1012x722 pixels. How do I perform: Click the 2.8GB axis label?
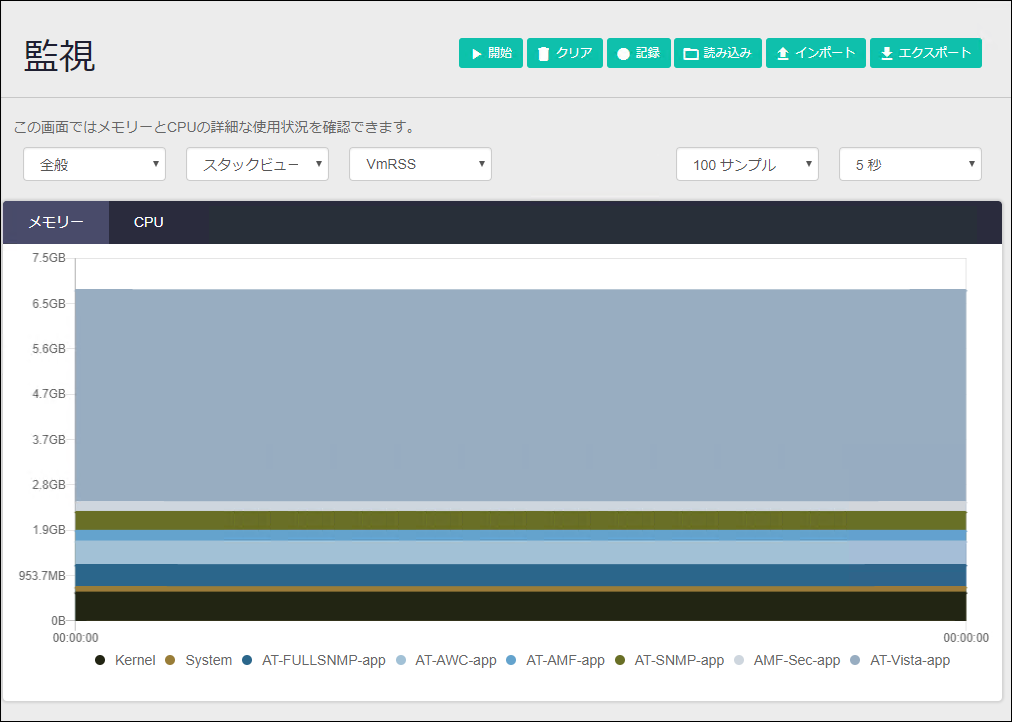tap(49, 485)
